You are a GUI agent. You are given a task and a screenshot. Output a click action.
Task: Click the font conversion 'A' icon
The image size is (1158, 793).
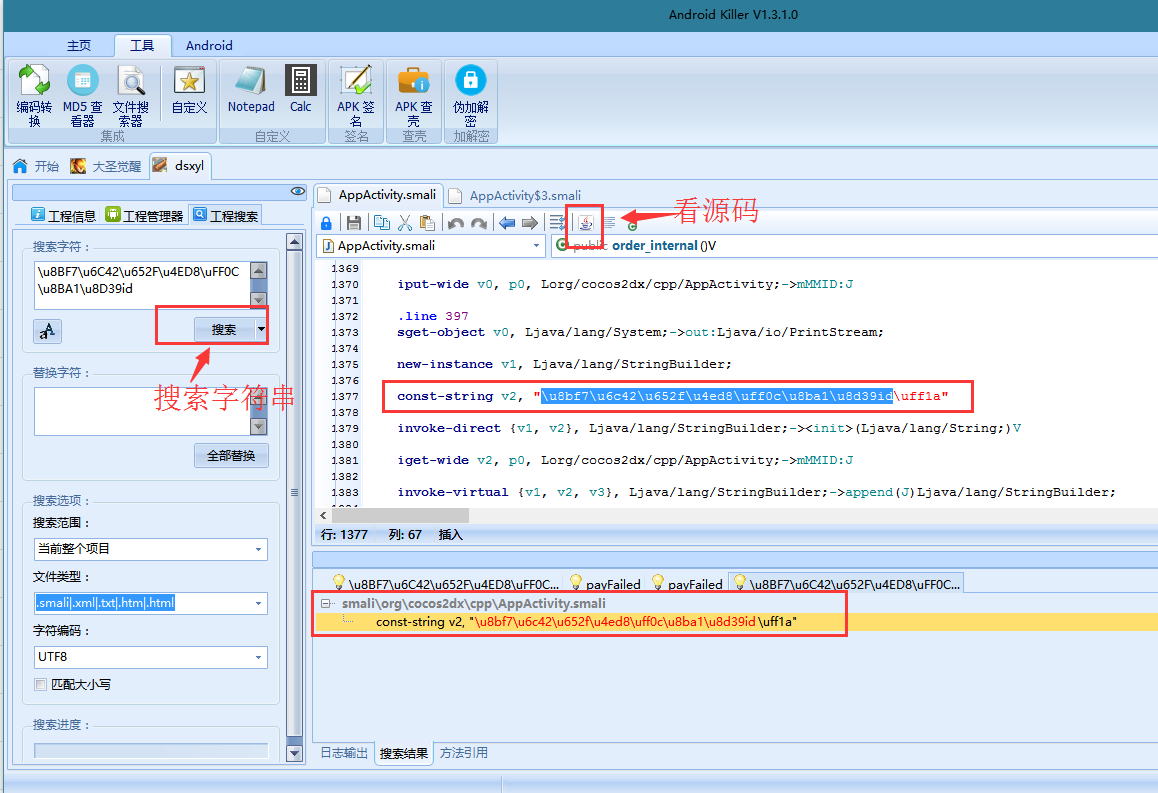click(47, 331)
